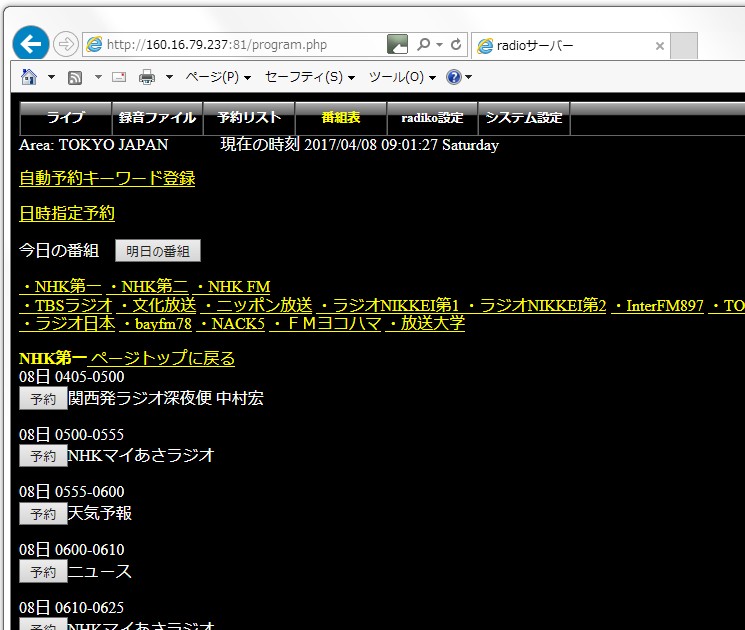Click the browser Forward arrow button
745x630 pixels.
tap(65, 44)
